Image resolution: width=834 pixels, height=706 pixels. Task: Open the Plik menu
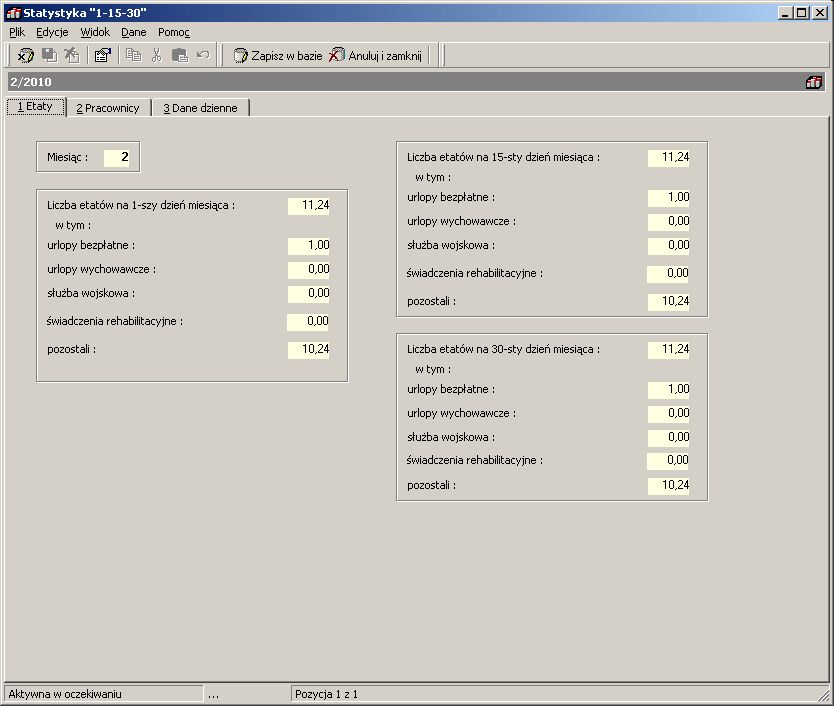[x=17, y=32]
